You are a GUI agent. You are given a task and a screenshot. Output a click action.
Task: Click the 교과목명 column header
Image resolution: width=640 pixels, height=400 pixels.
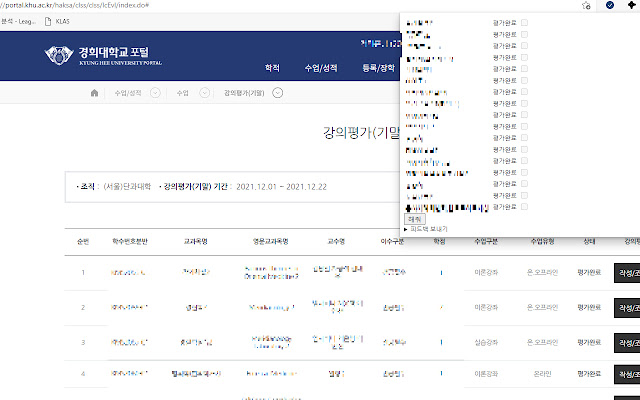196,242
